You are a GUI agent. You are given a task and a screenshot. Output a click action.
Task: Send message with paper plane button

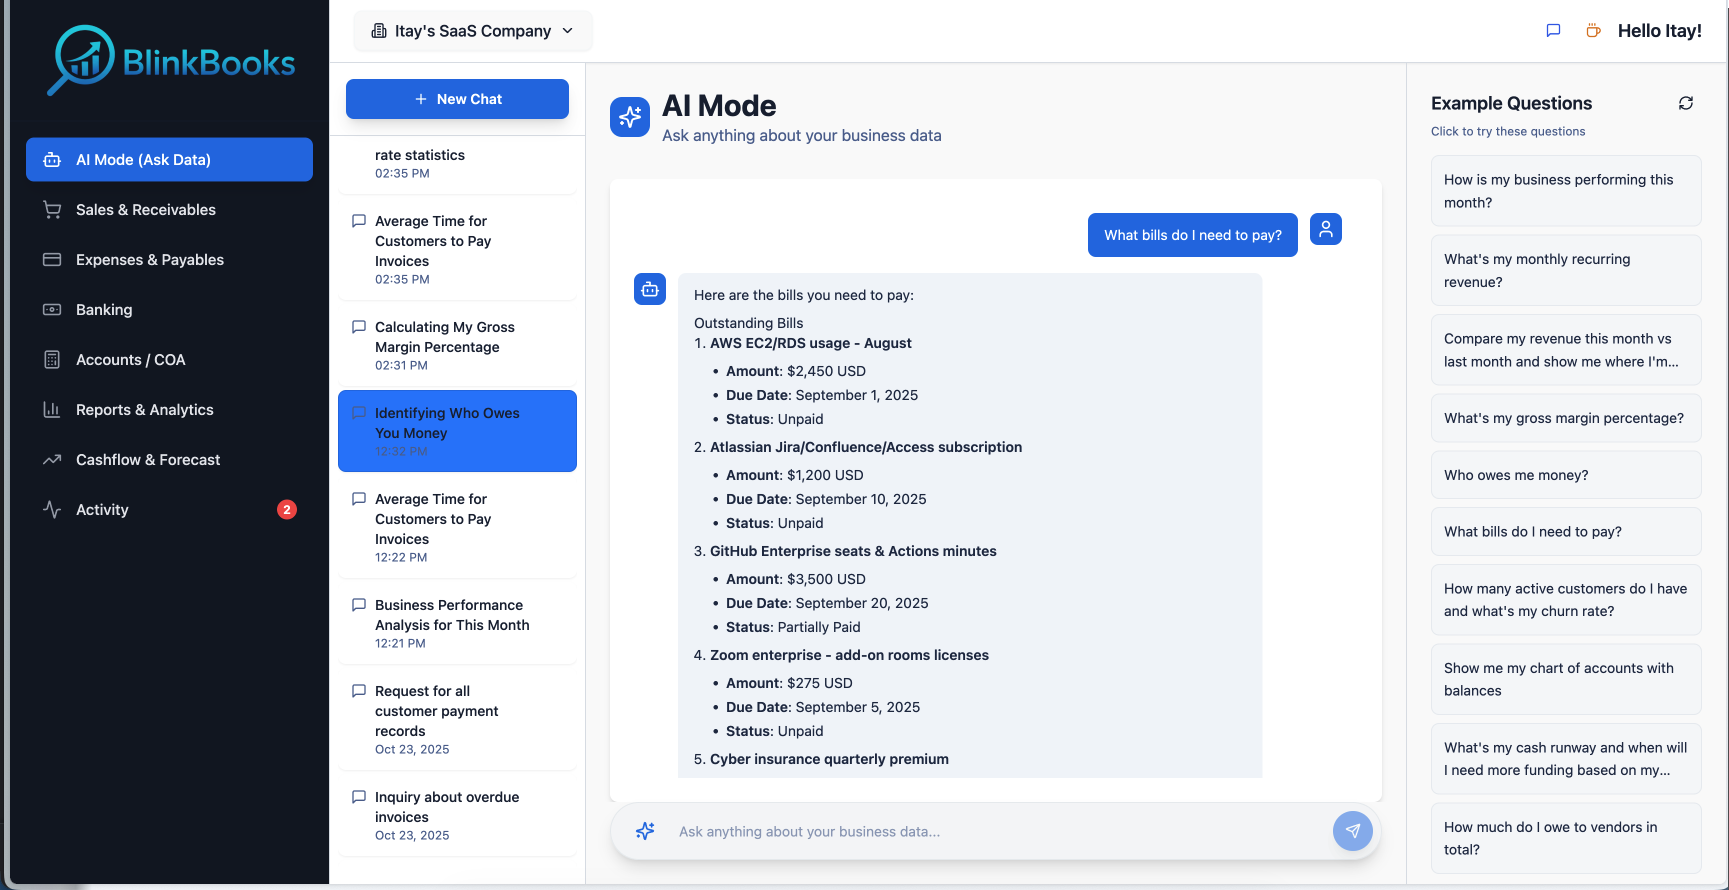tap(1353, 831)
